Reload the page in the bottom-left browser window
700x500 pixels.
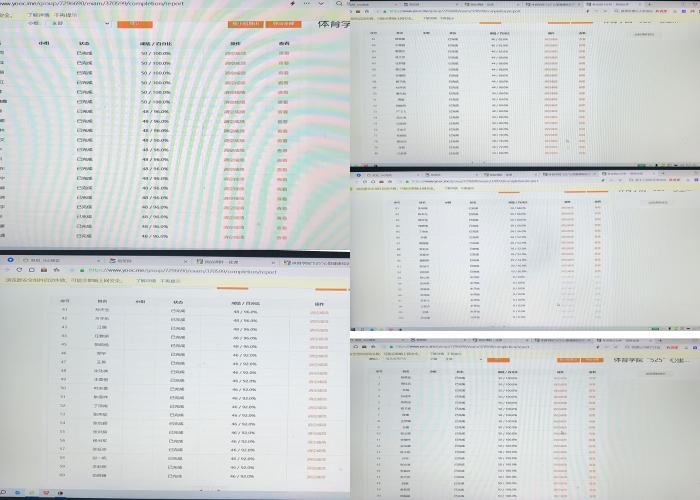click(x=19, y=270)
